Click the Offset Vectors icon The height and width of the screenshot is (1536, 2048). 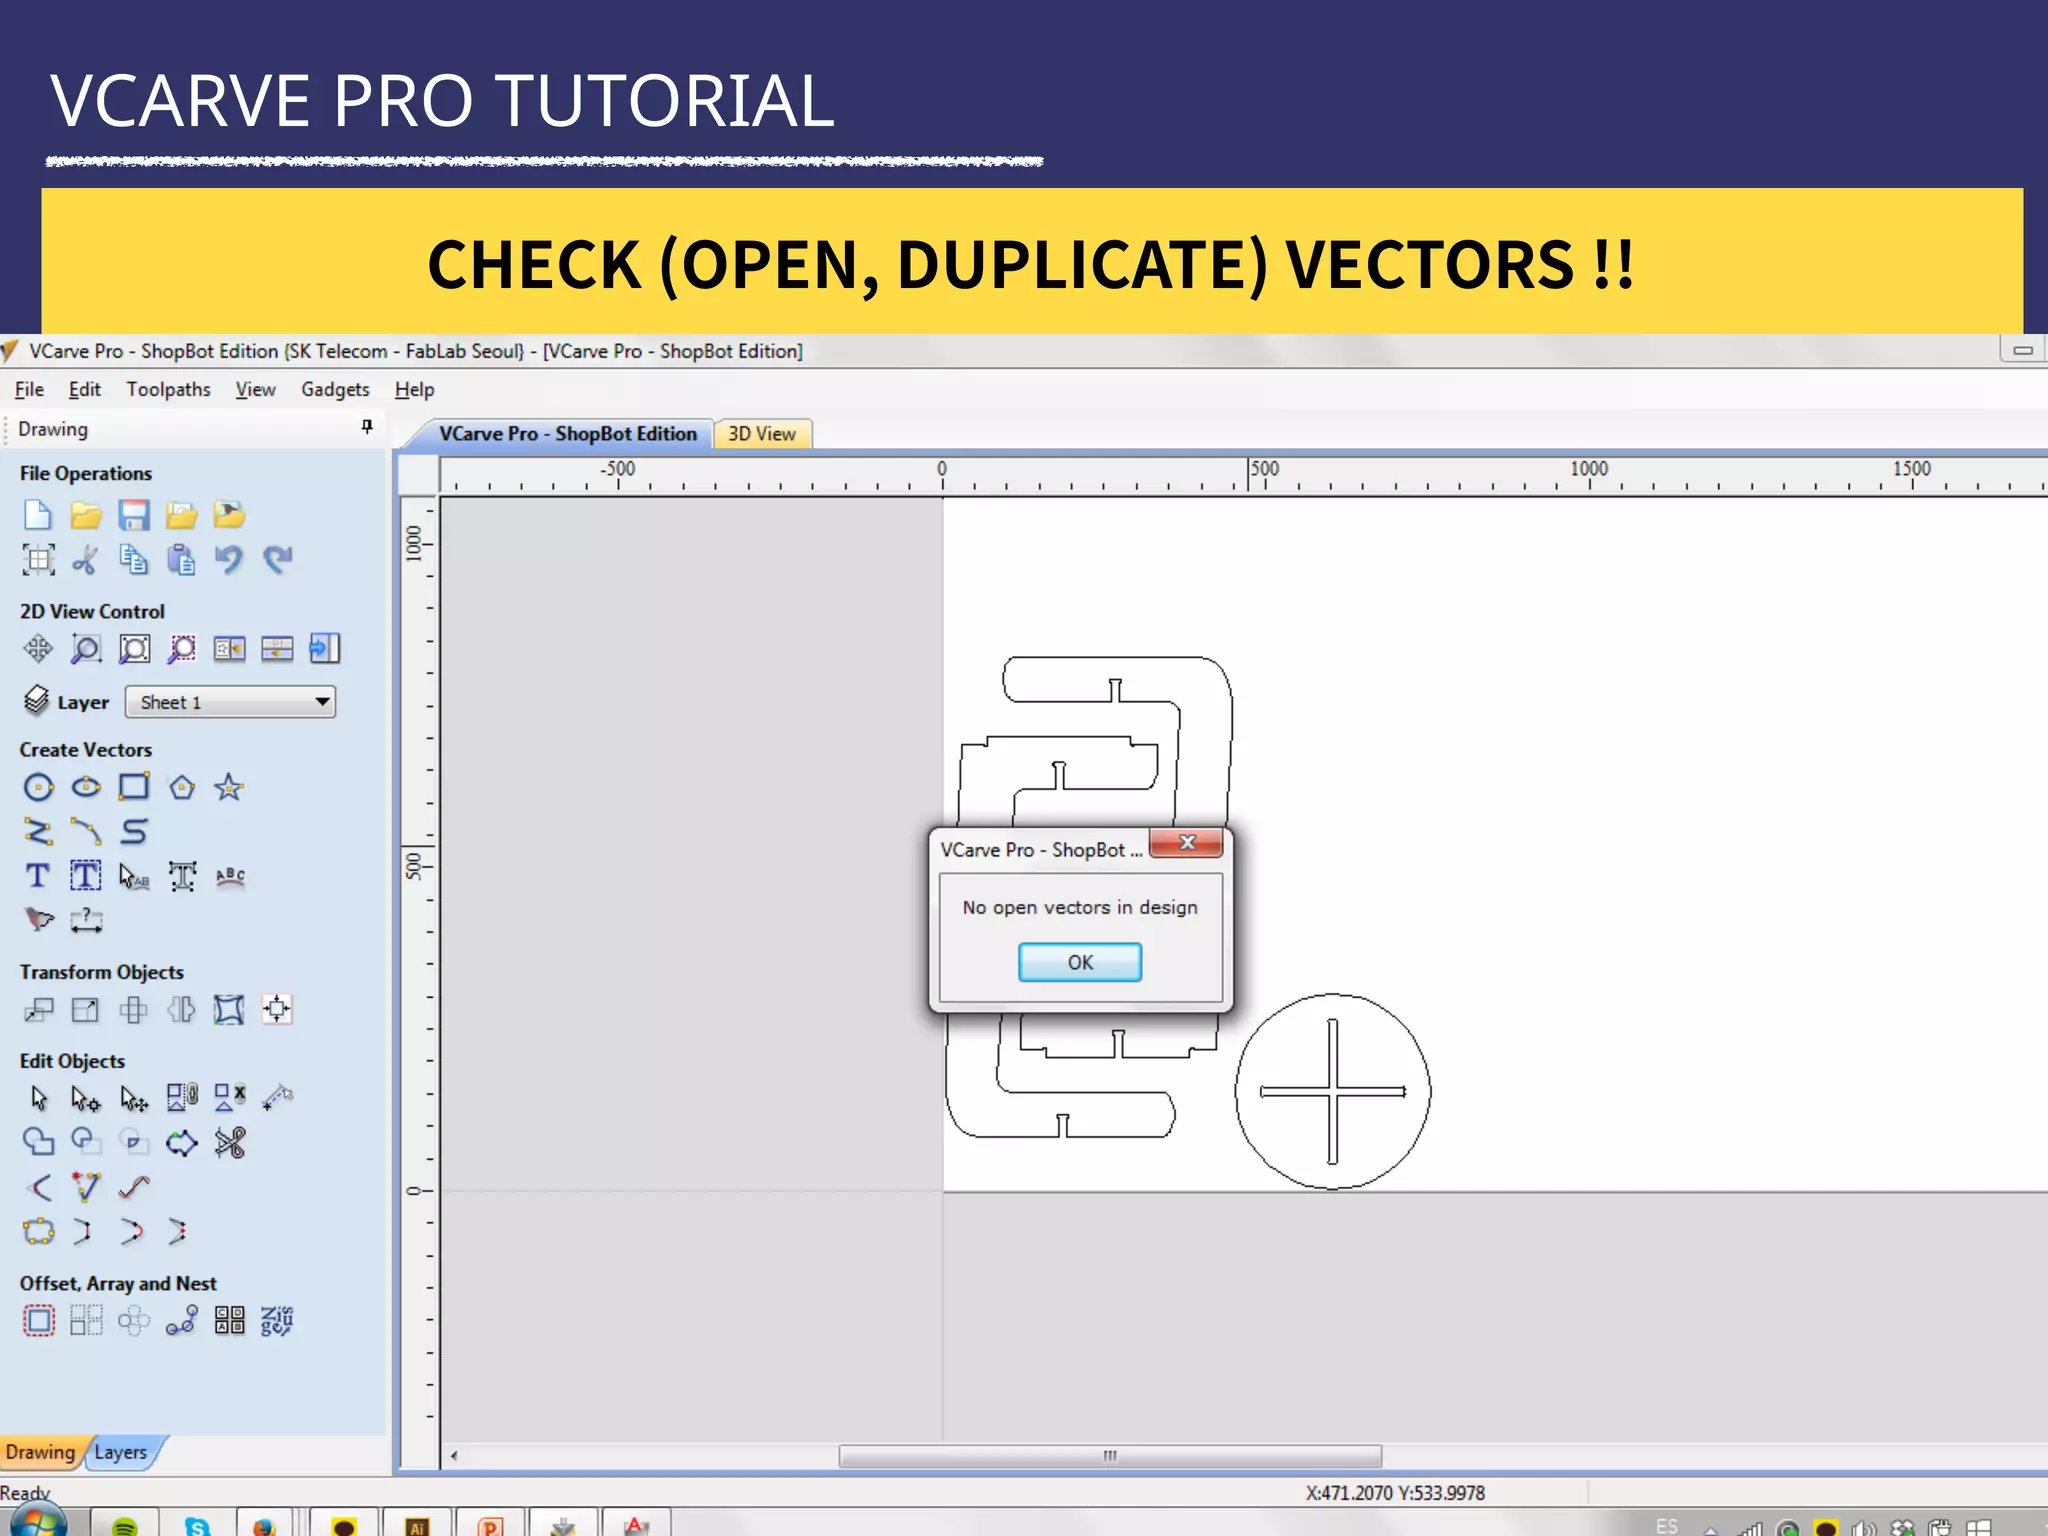(x=38, y=1321)
